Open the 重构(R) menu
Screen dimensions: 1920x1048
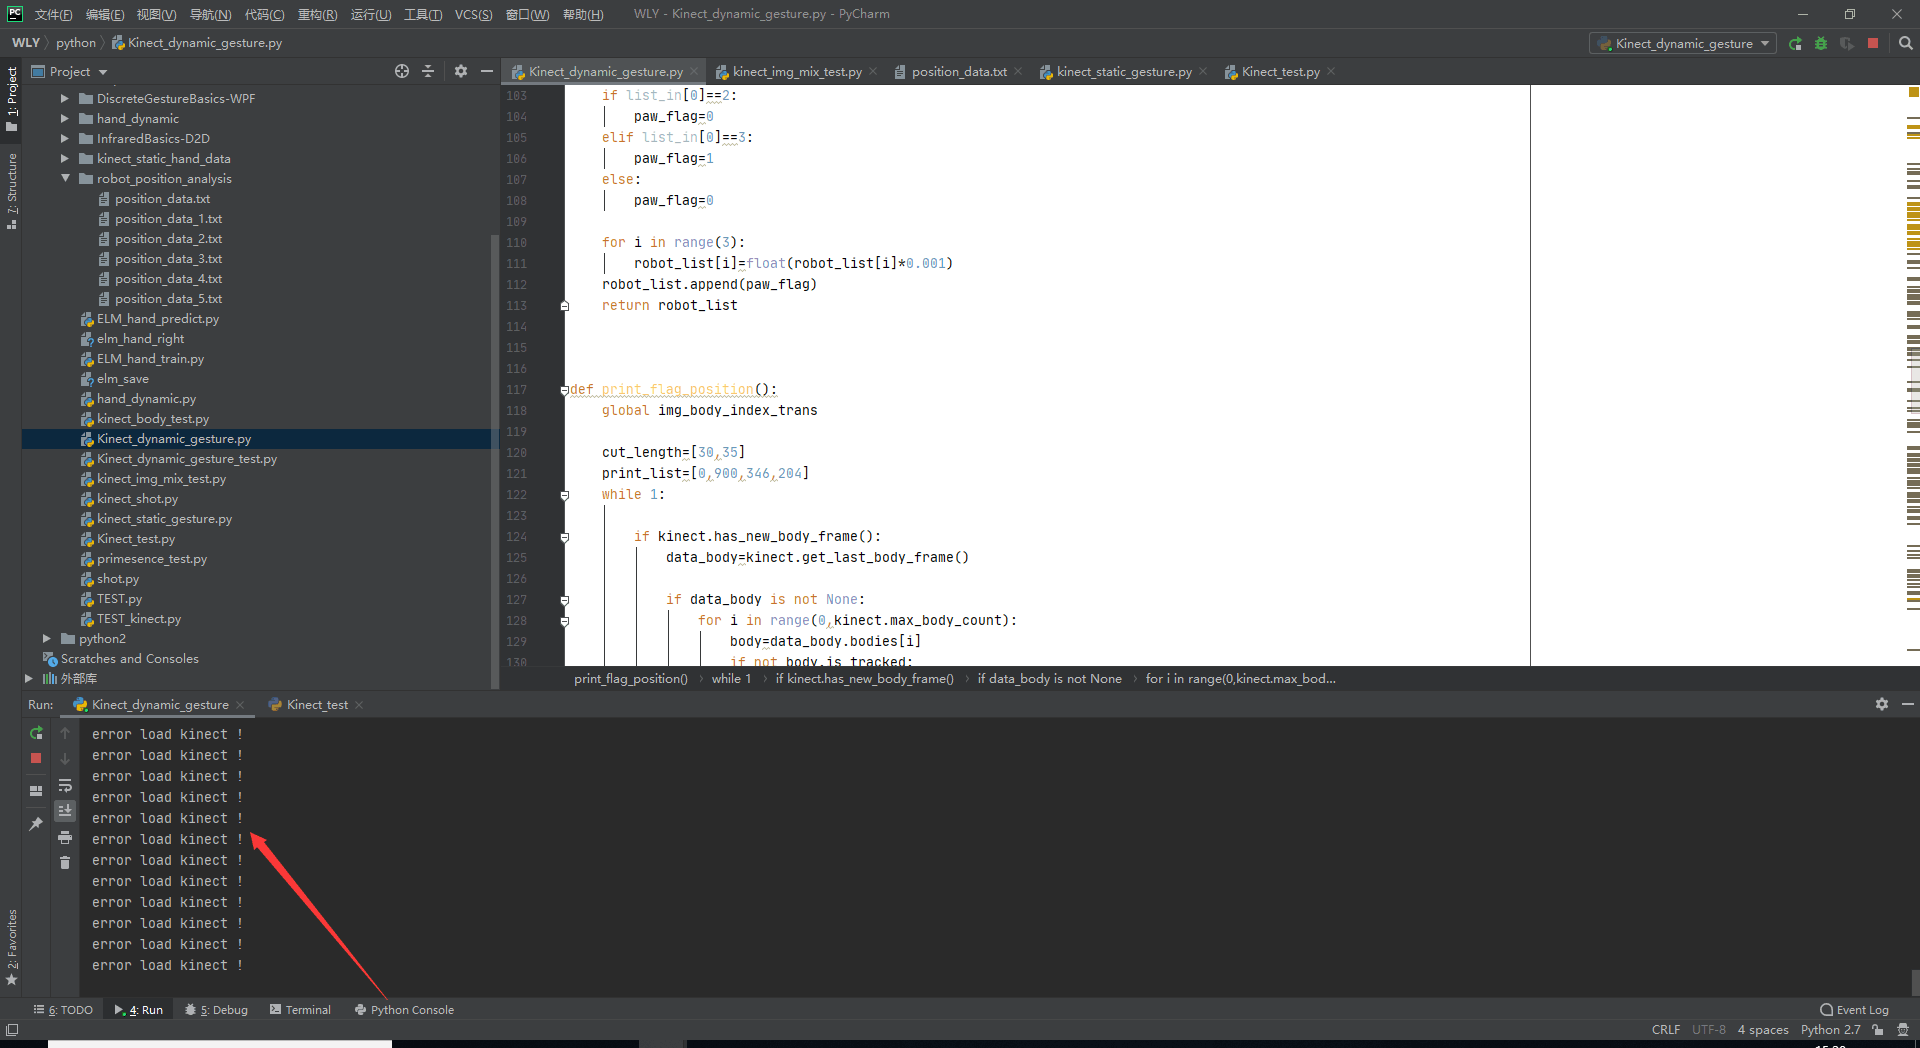(x=317, y=14)
